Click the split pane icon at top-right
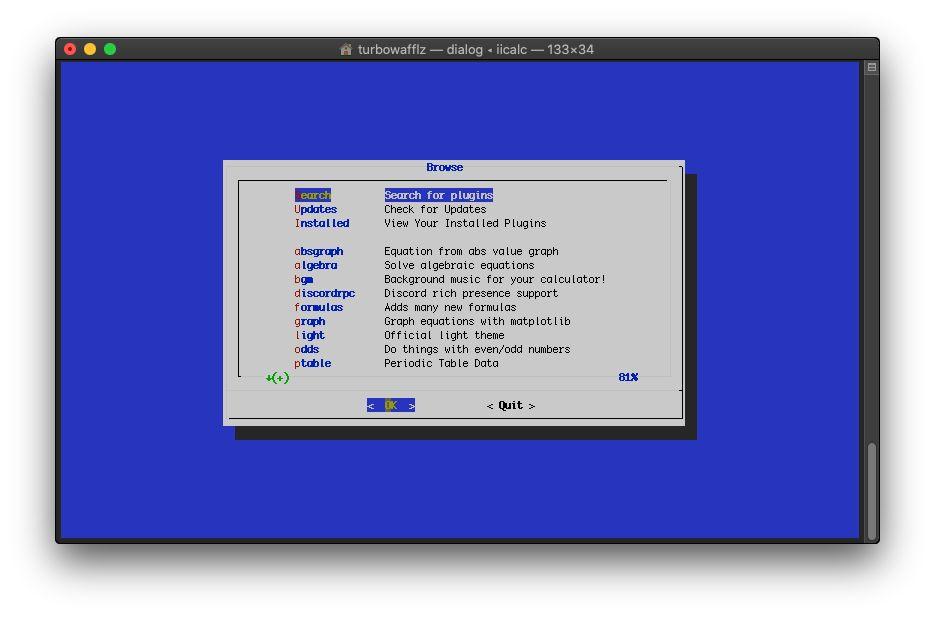Image resolution: width=935 pixels, height=617 pixels. click(x=871, y=67)
